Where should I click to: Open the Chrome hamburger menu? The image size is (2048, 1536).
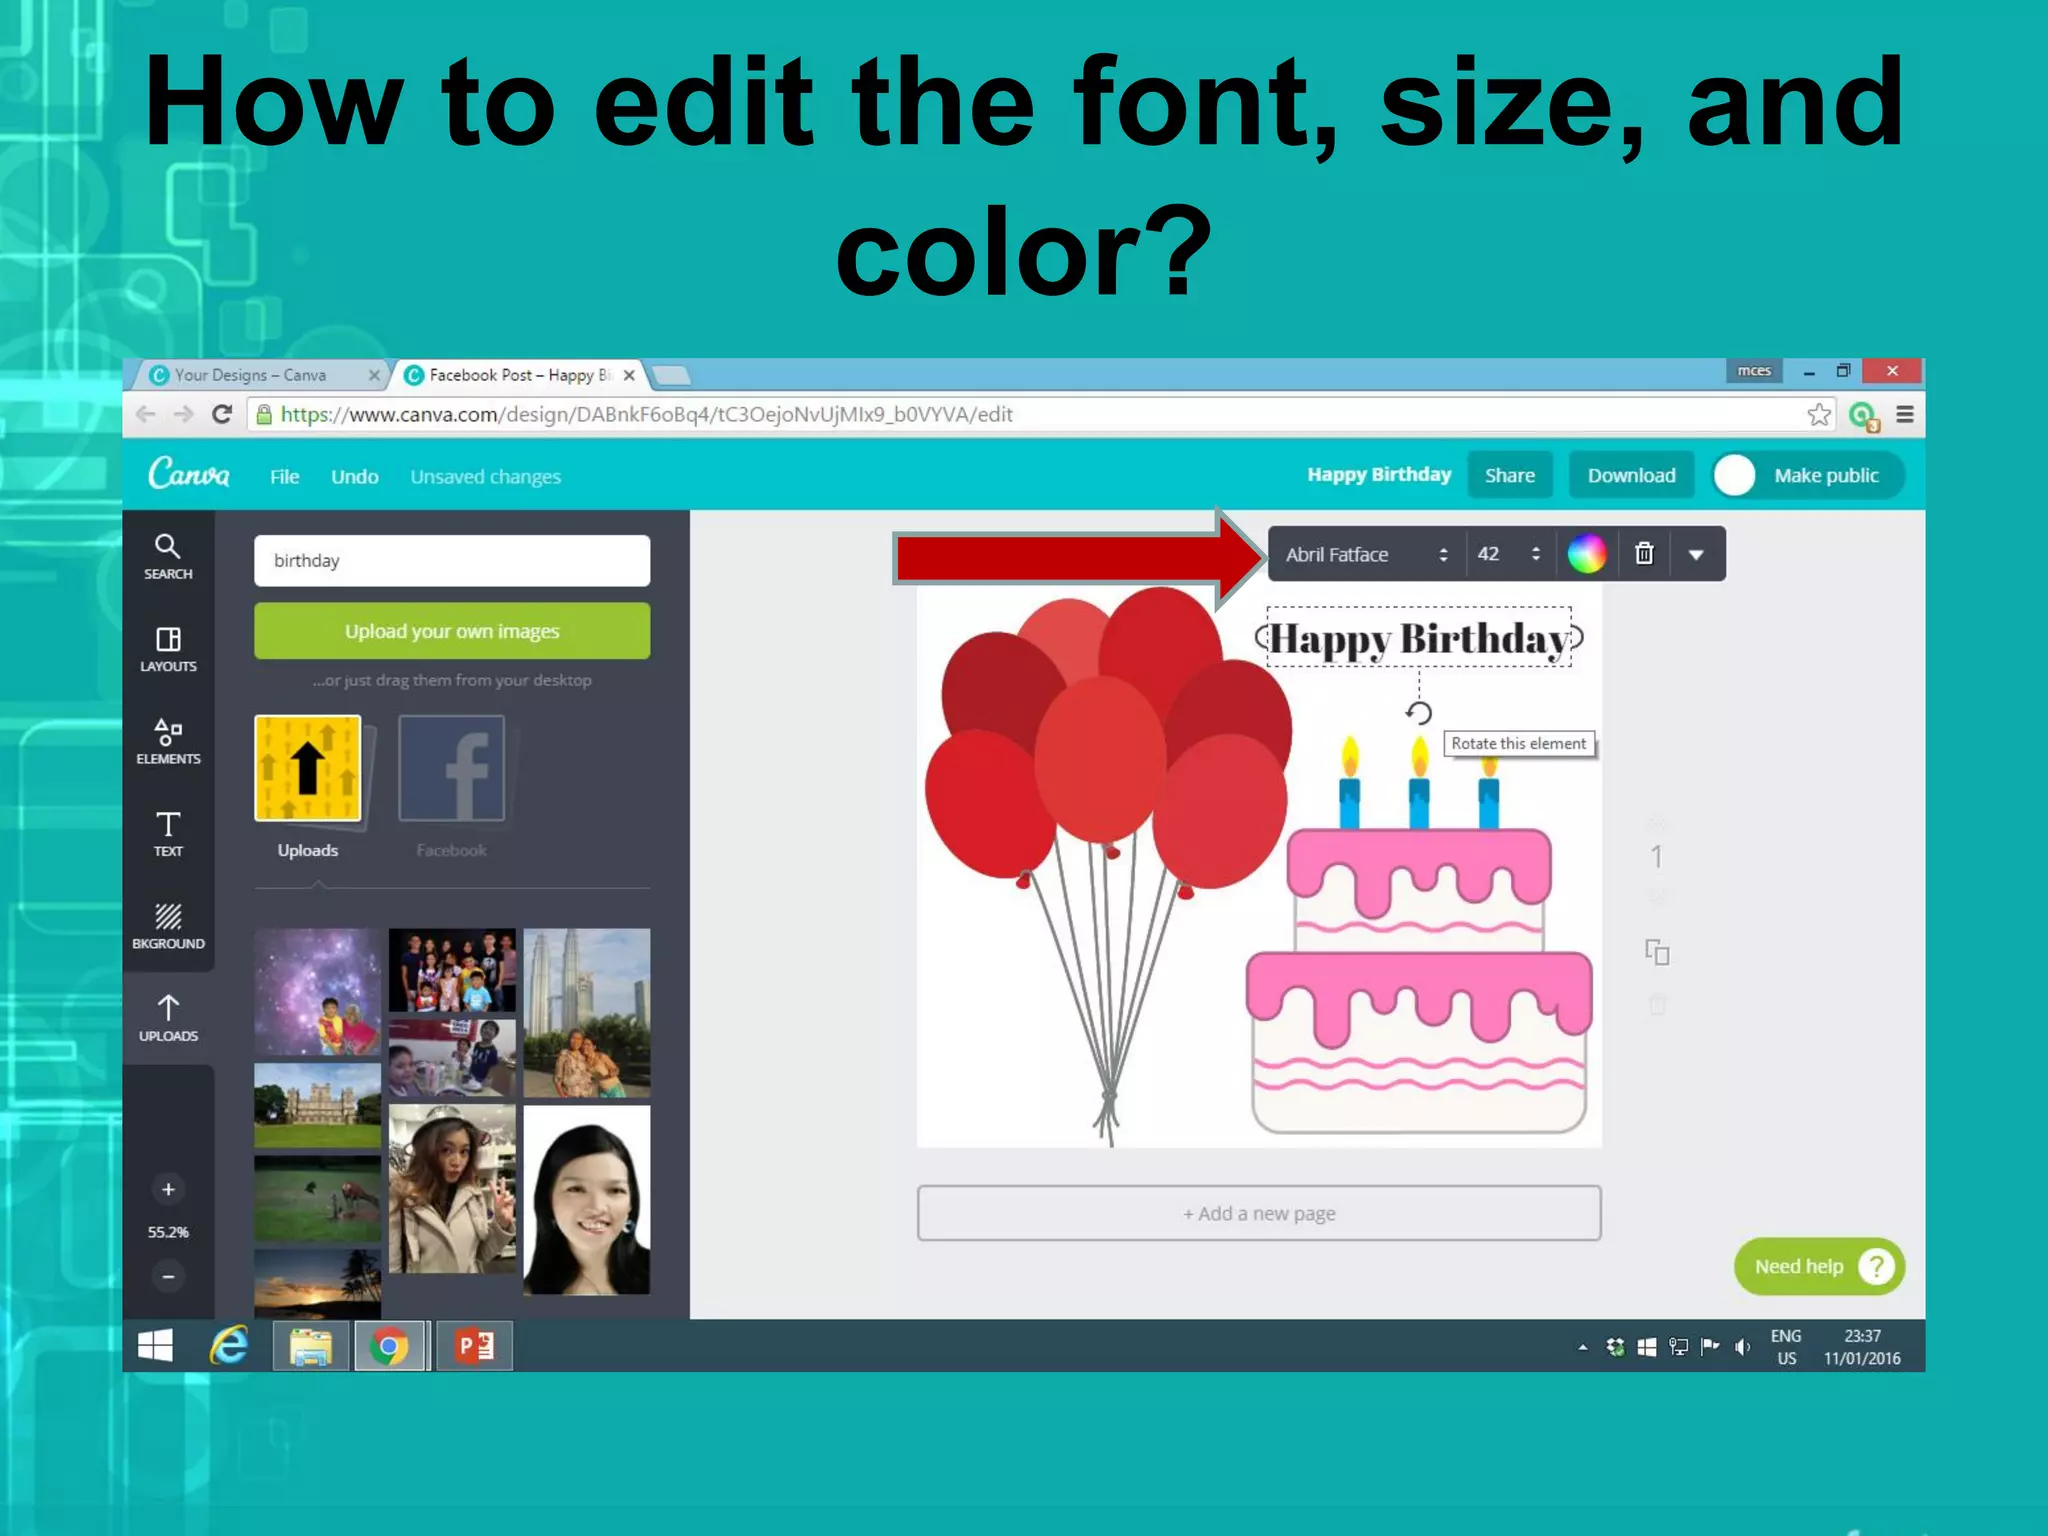pyautogui.click(x=1905, y=414)
